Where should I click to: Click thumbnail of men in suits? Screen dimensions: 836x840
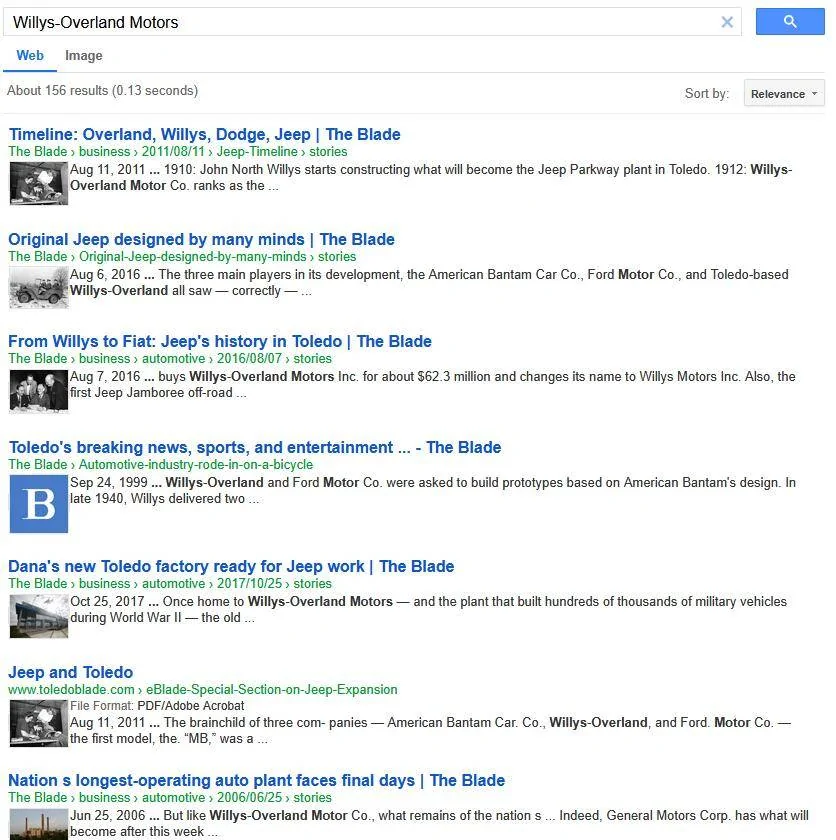39,391
